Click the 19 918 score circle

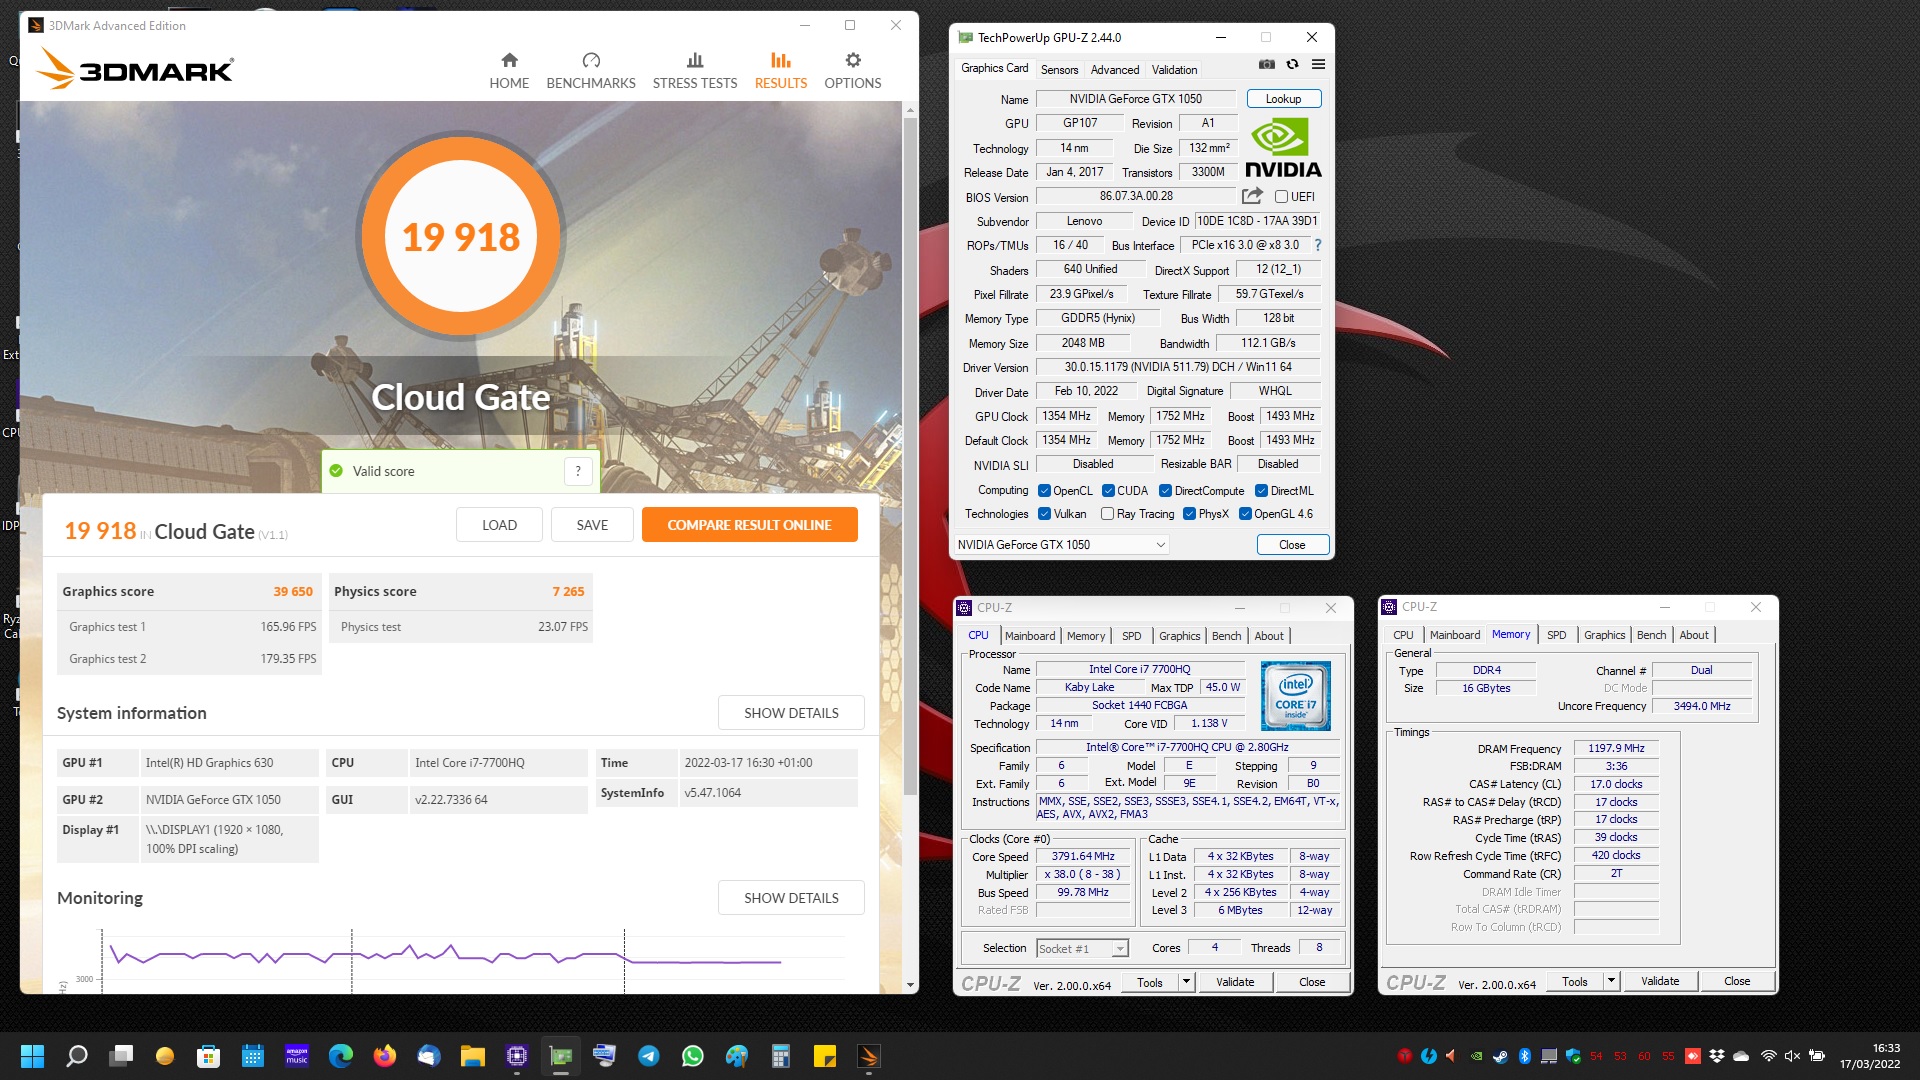click(x=461, y=237)
